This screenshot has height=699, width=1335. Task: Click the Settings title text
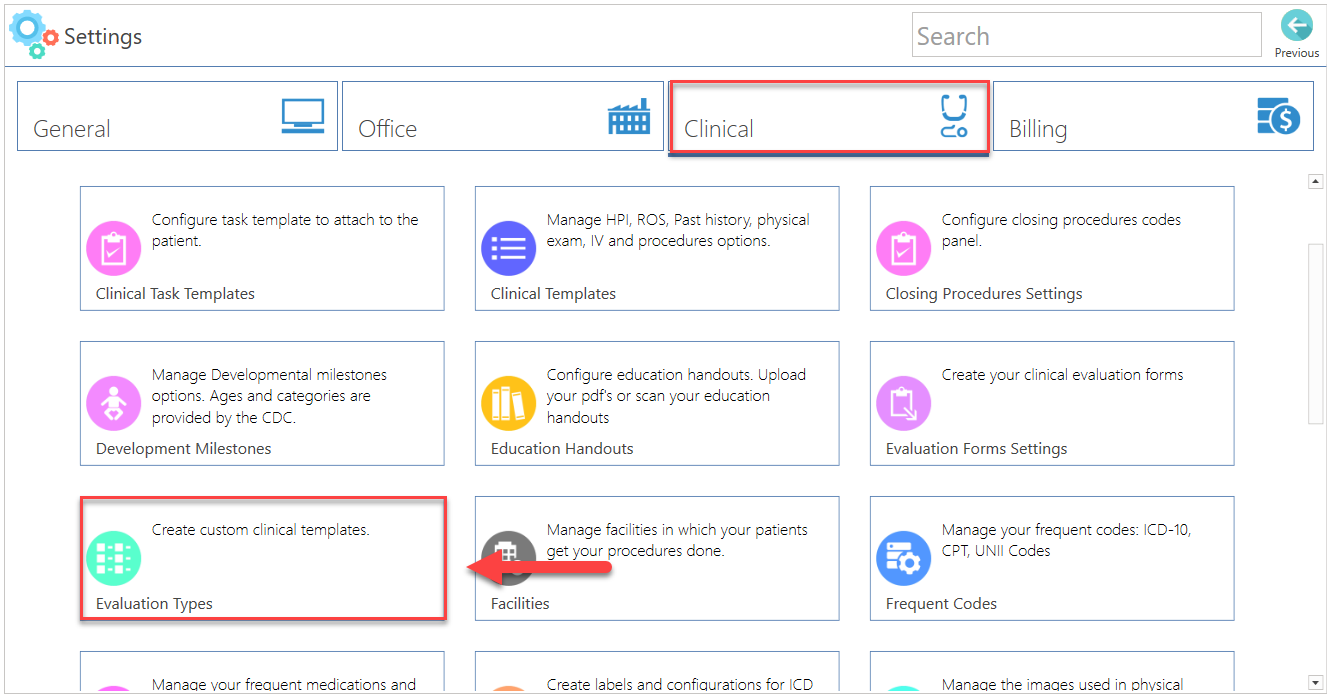point(103,37)
